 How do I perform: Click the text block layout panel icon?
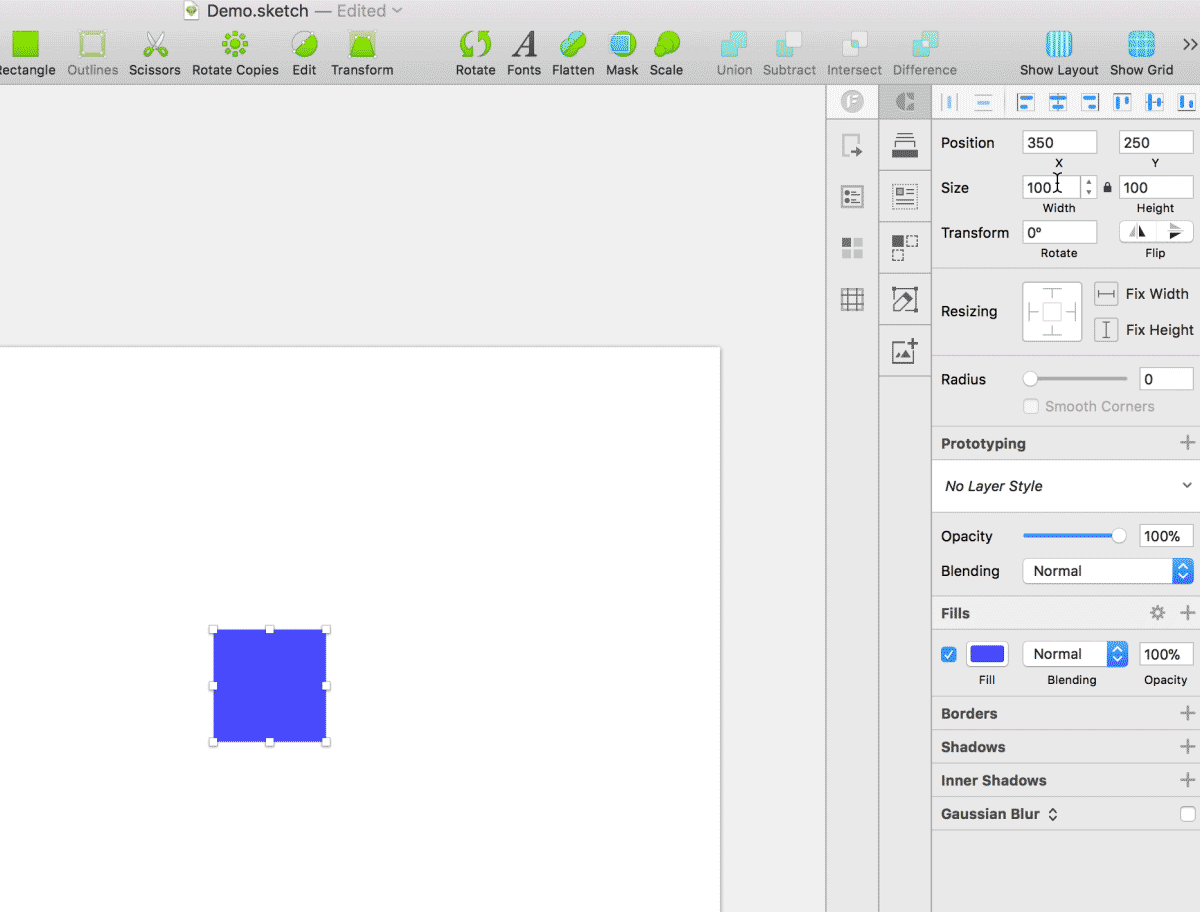tap(905, 196)
